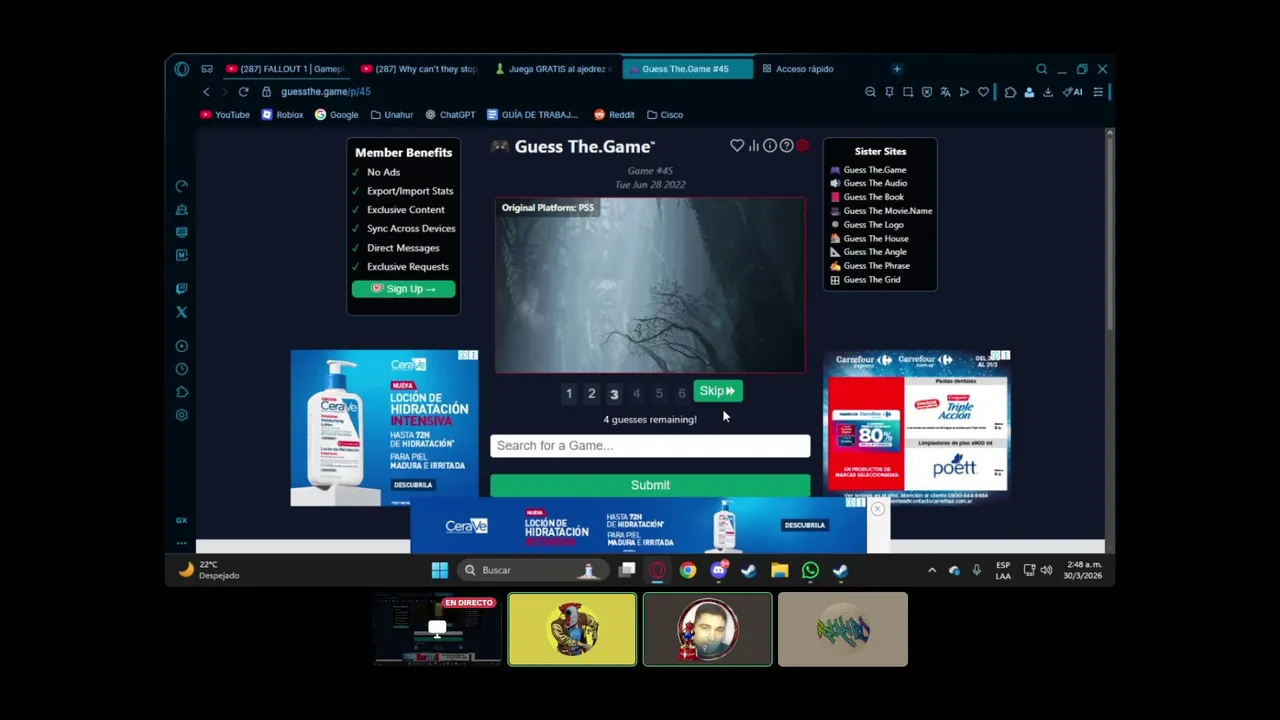Select screenshot number 3
This screenshot has height=720, width=1280.
coord(614,394)
